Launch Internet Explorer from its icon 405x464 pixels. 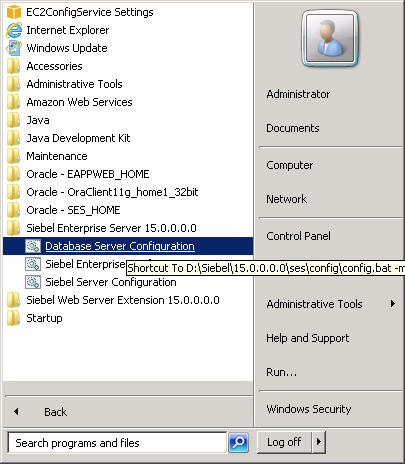(x=14, y=30)
